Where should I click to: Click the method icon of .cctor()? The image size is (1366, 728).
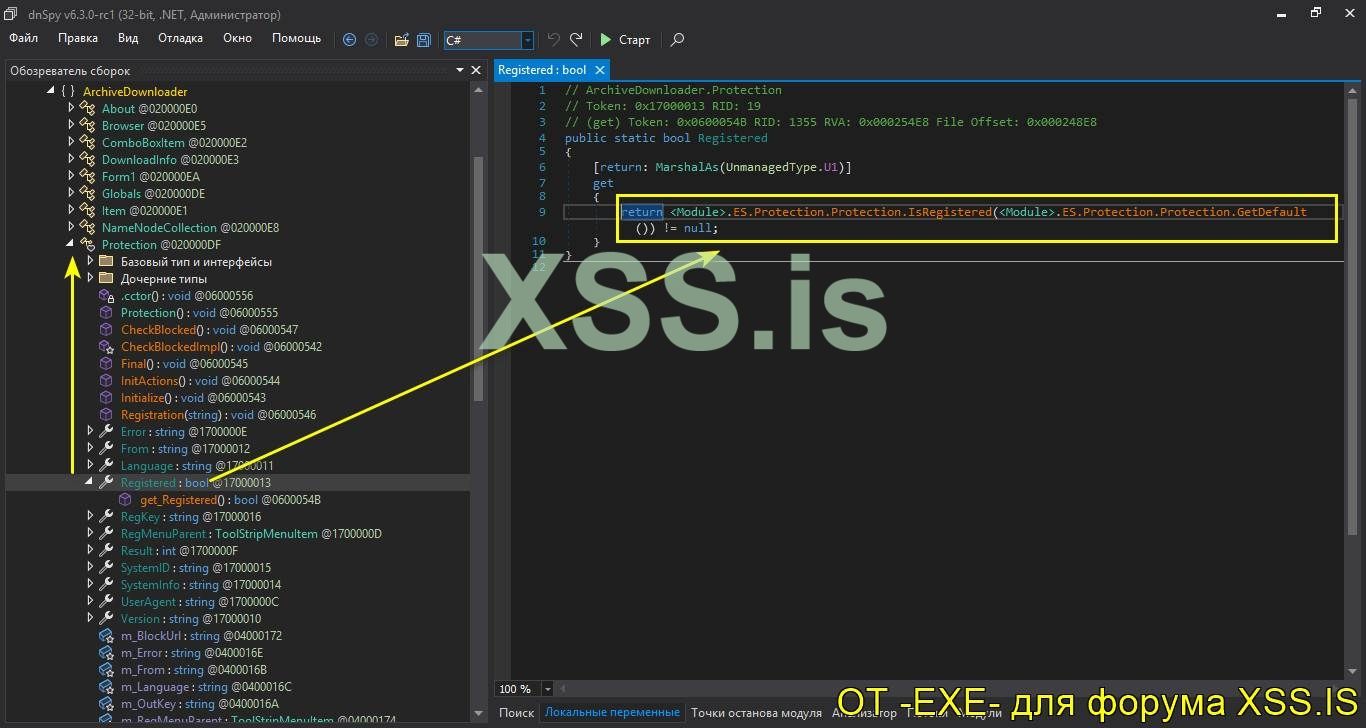click(106, 296)
